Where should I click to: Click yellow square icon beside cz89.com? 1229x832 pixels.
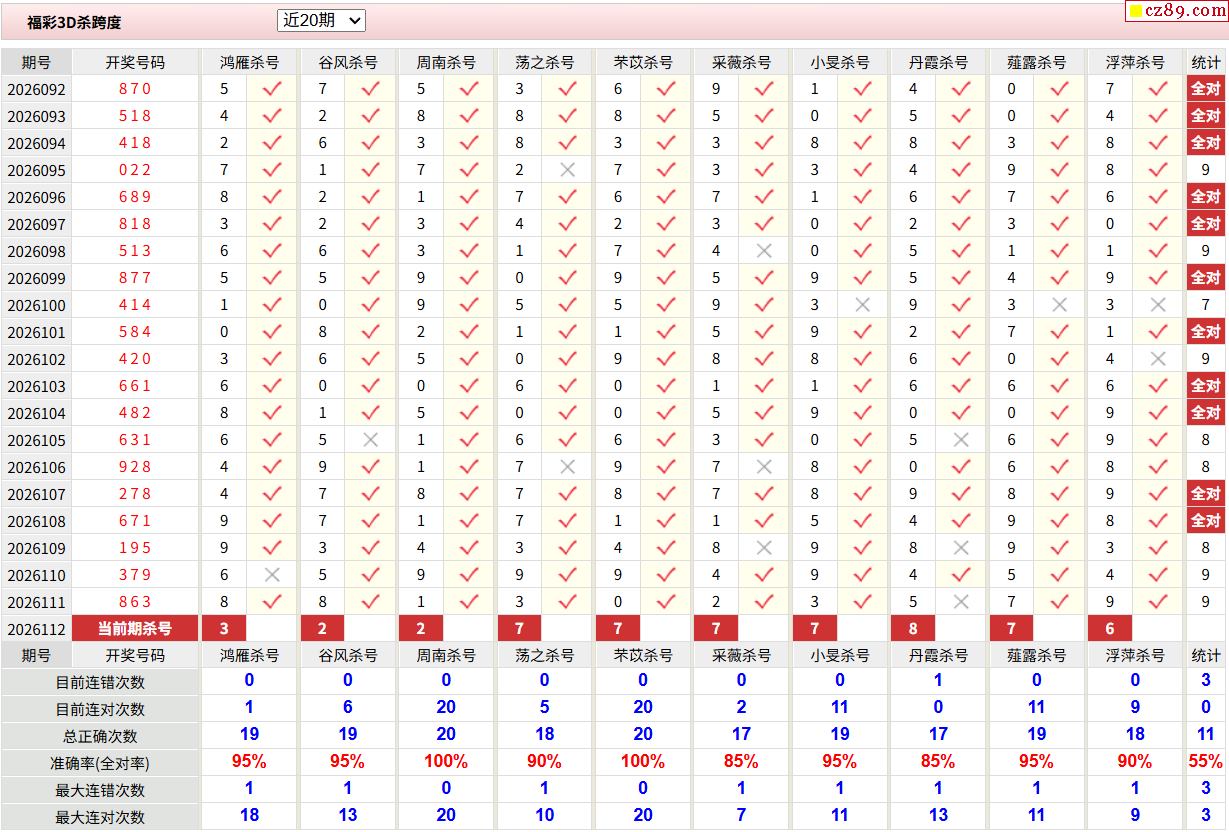pyautogui.click(x=1136, y=12)
